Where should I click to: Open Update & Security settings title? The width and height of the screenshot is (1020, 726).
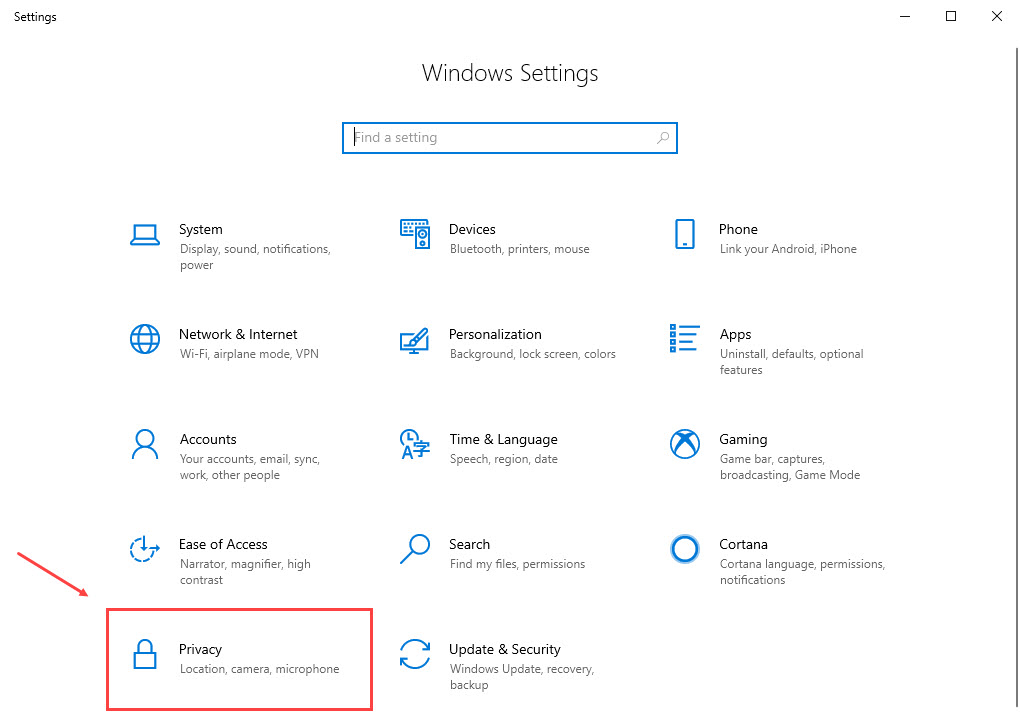click(x=505, y=649)
